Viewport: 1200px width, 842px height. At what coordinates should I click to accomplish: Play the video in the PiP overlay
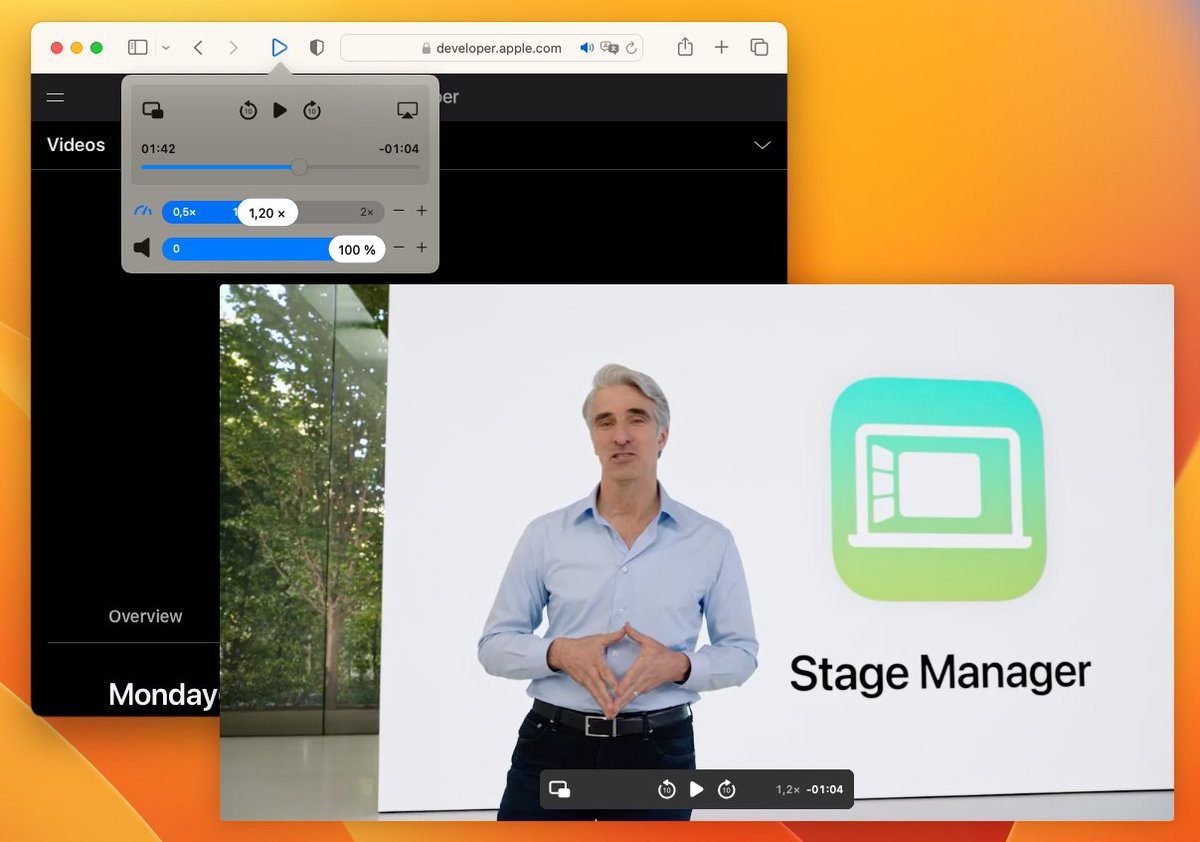(x=697, y=790)
